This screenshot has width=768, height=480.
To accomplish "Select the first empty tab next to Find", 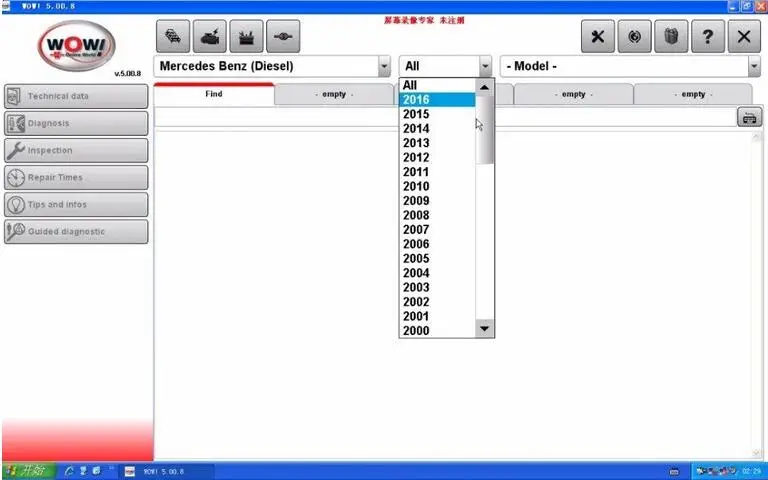I will [x=334, y=94].
